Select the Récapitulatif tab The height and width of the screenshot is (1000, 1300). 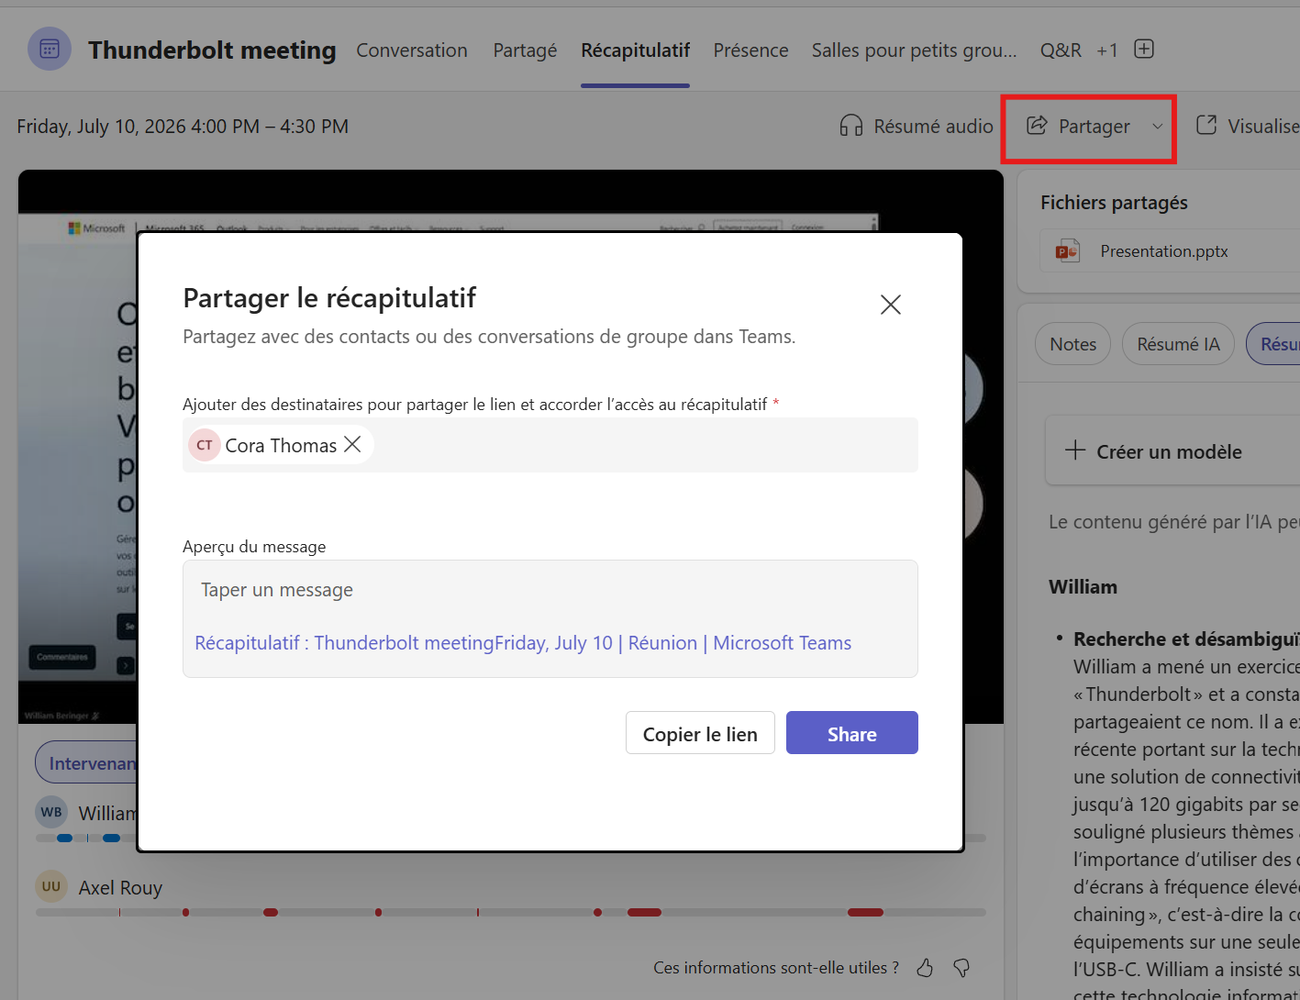pyautogui.click(x=635, y=50)
